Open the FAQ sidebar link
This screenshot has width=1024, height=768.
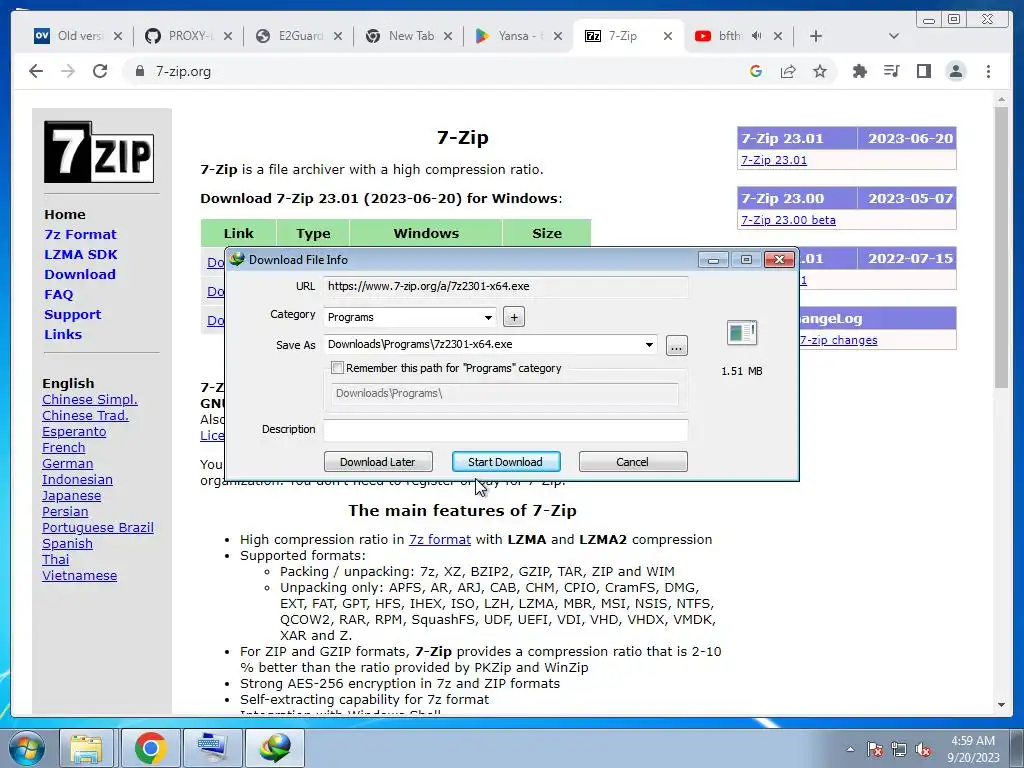point(58,295)
